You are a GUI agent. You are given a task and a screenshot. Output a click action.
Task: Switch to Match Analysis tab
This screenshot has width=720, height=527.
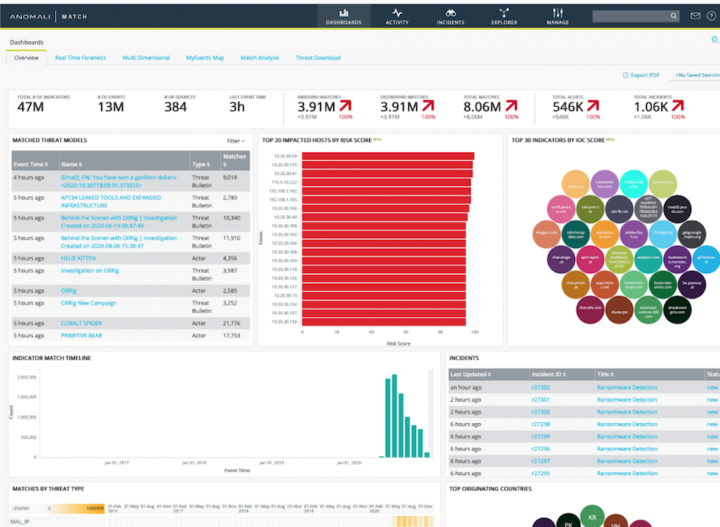[x=259, y=58]
